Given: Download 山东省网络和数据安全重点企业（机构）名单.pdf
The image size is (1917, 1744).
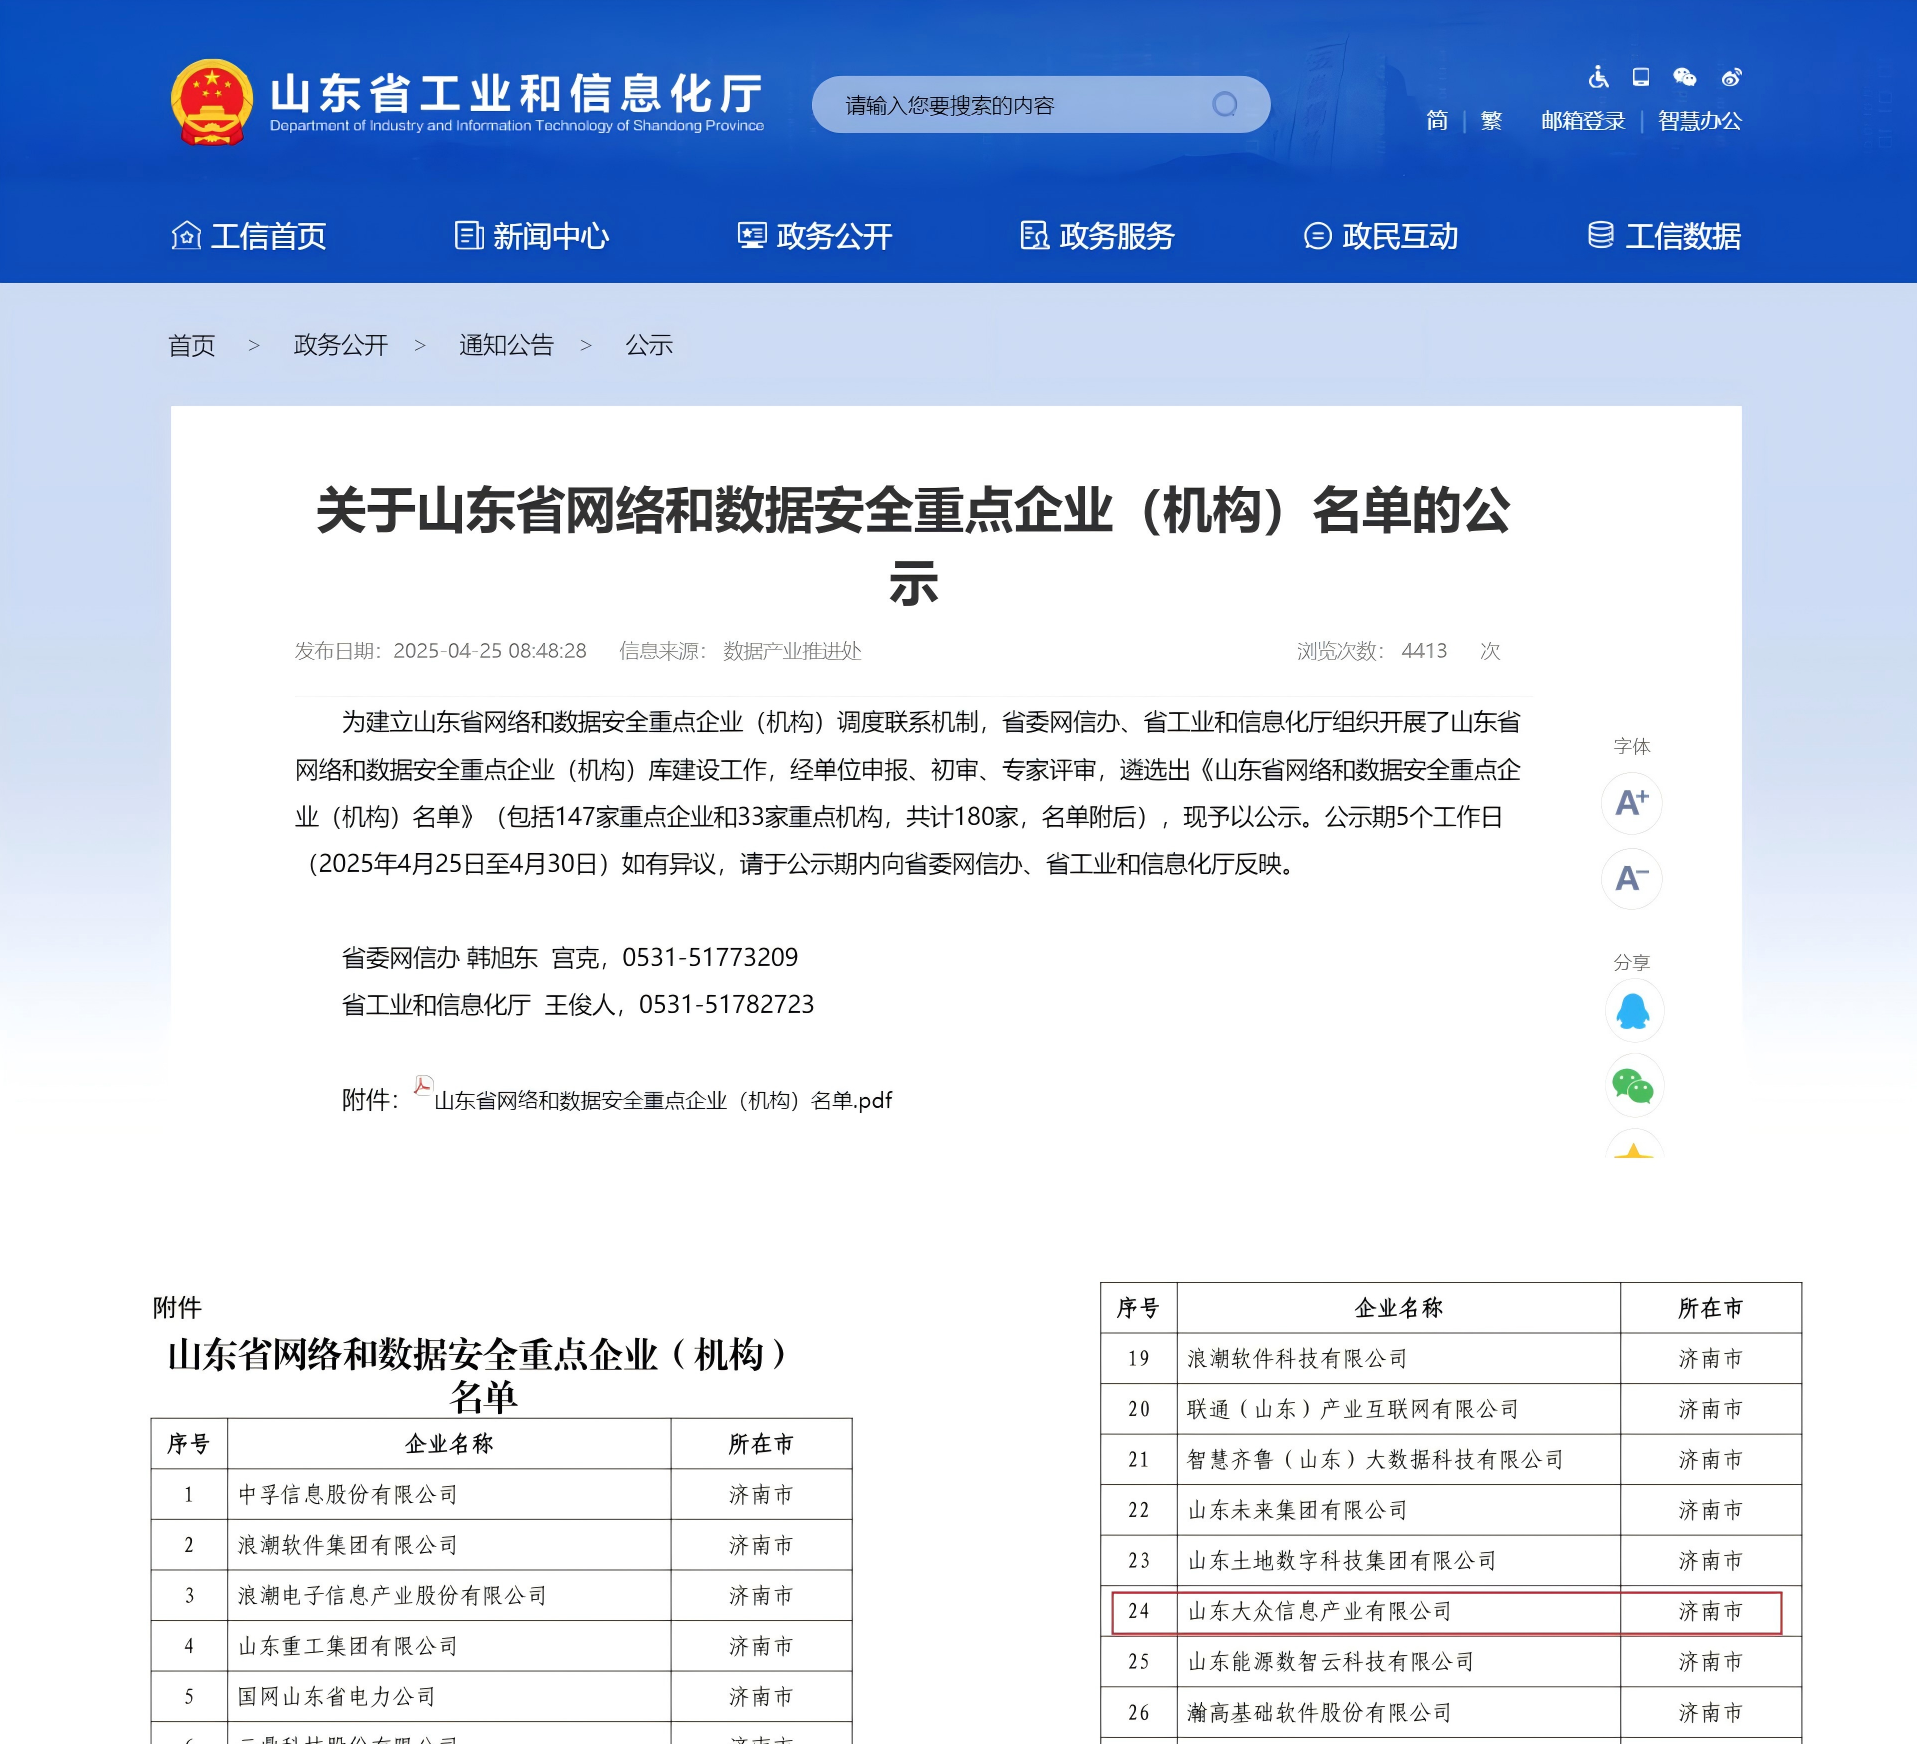Looking at the screenshot, I should (663, 1100).
